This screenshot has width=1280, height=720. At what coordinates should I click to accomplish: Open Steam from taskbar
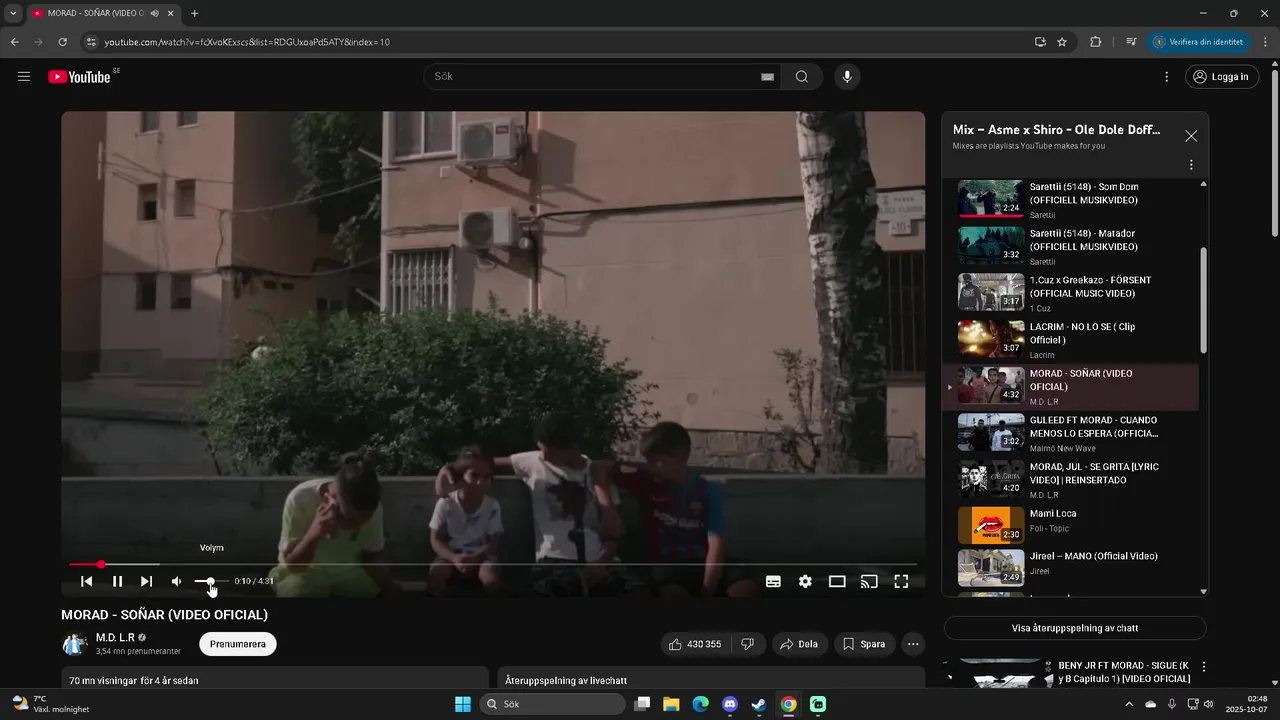tap(759, 704)
